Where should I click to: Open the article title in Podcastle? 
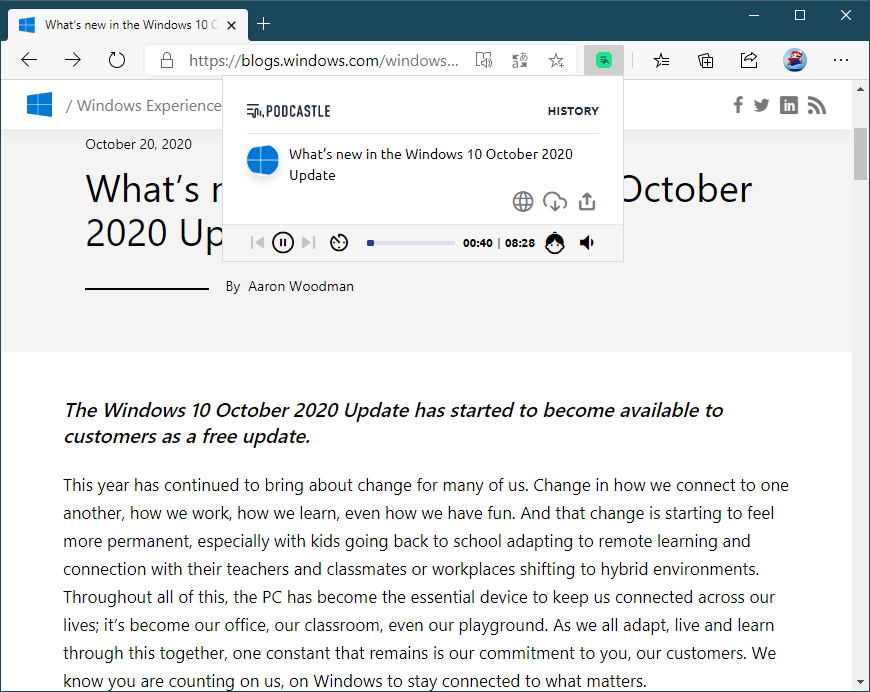[x=431, y=164]
